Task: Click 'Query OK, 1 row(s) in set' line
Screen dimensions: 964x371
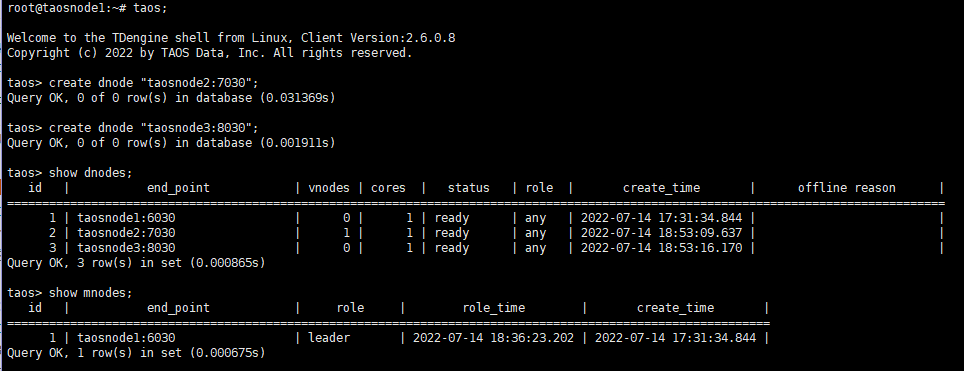Action: (136, 353)
